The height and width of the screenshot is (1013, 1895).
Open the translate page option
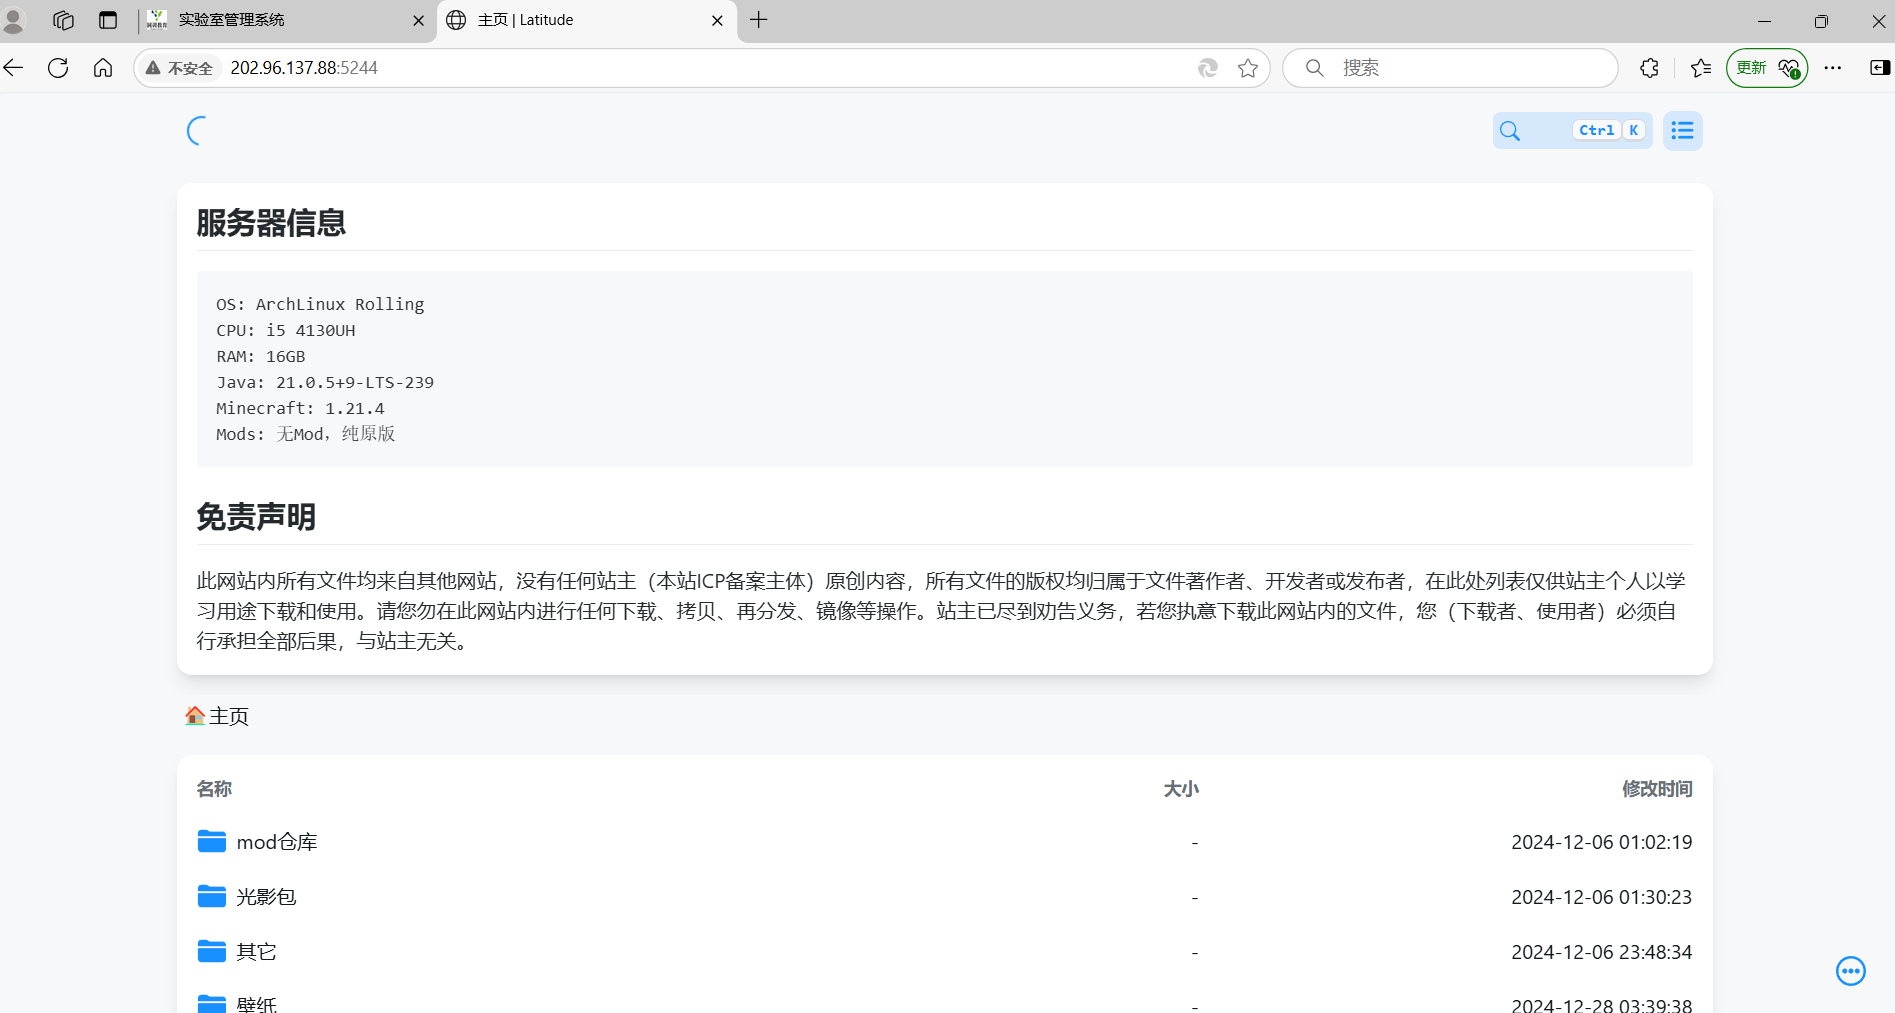click(1208, 67)
